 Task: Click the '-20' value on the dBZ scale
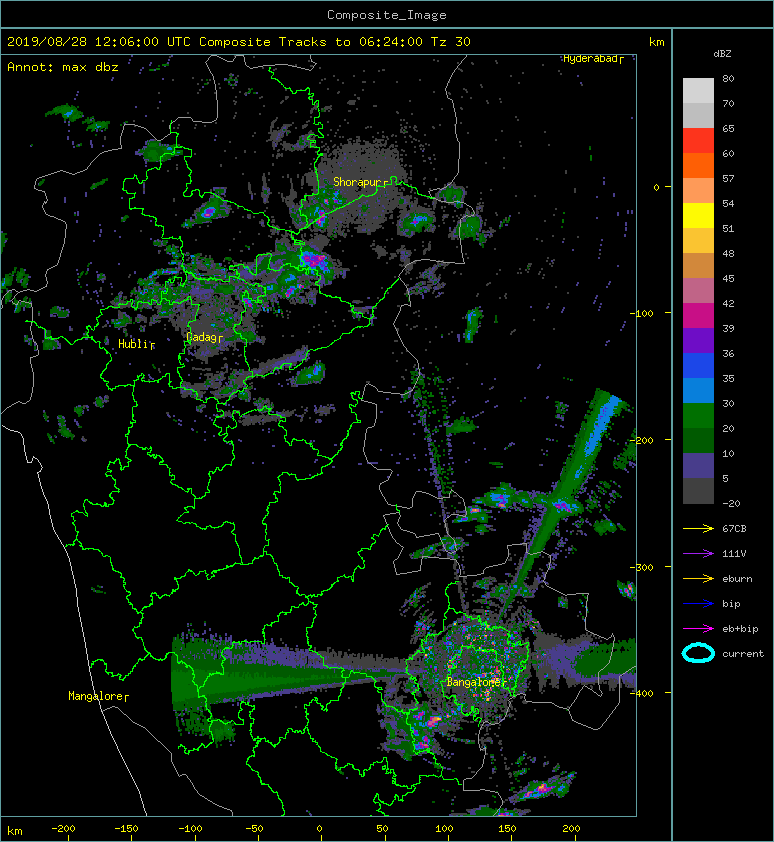731,503
